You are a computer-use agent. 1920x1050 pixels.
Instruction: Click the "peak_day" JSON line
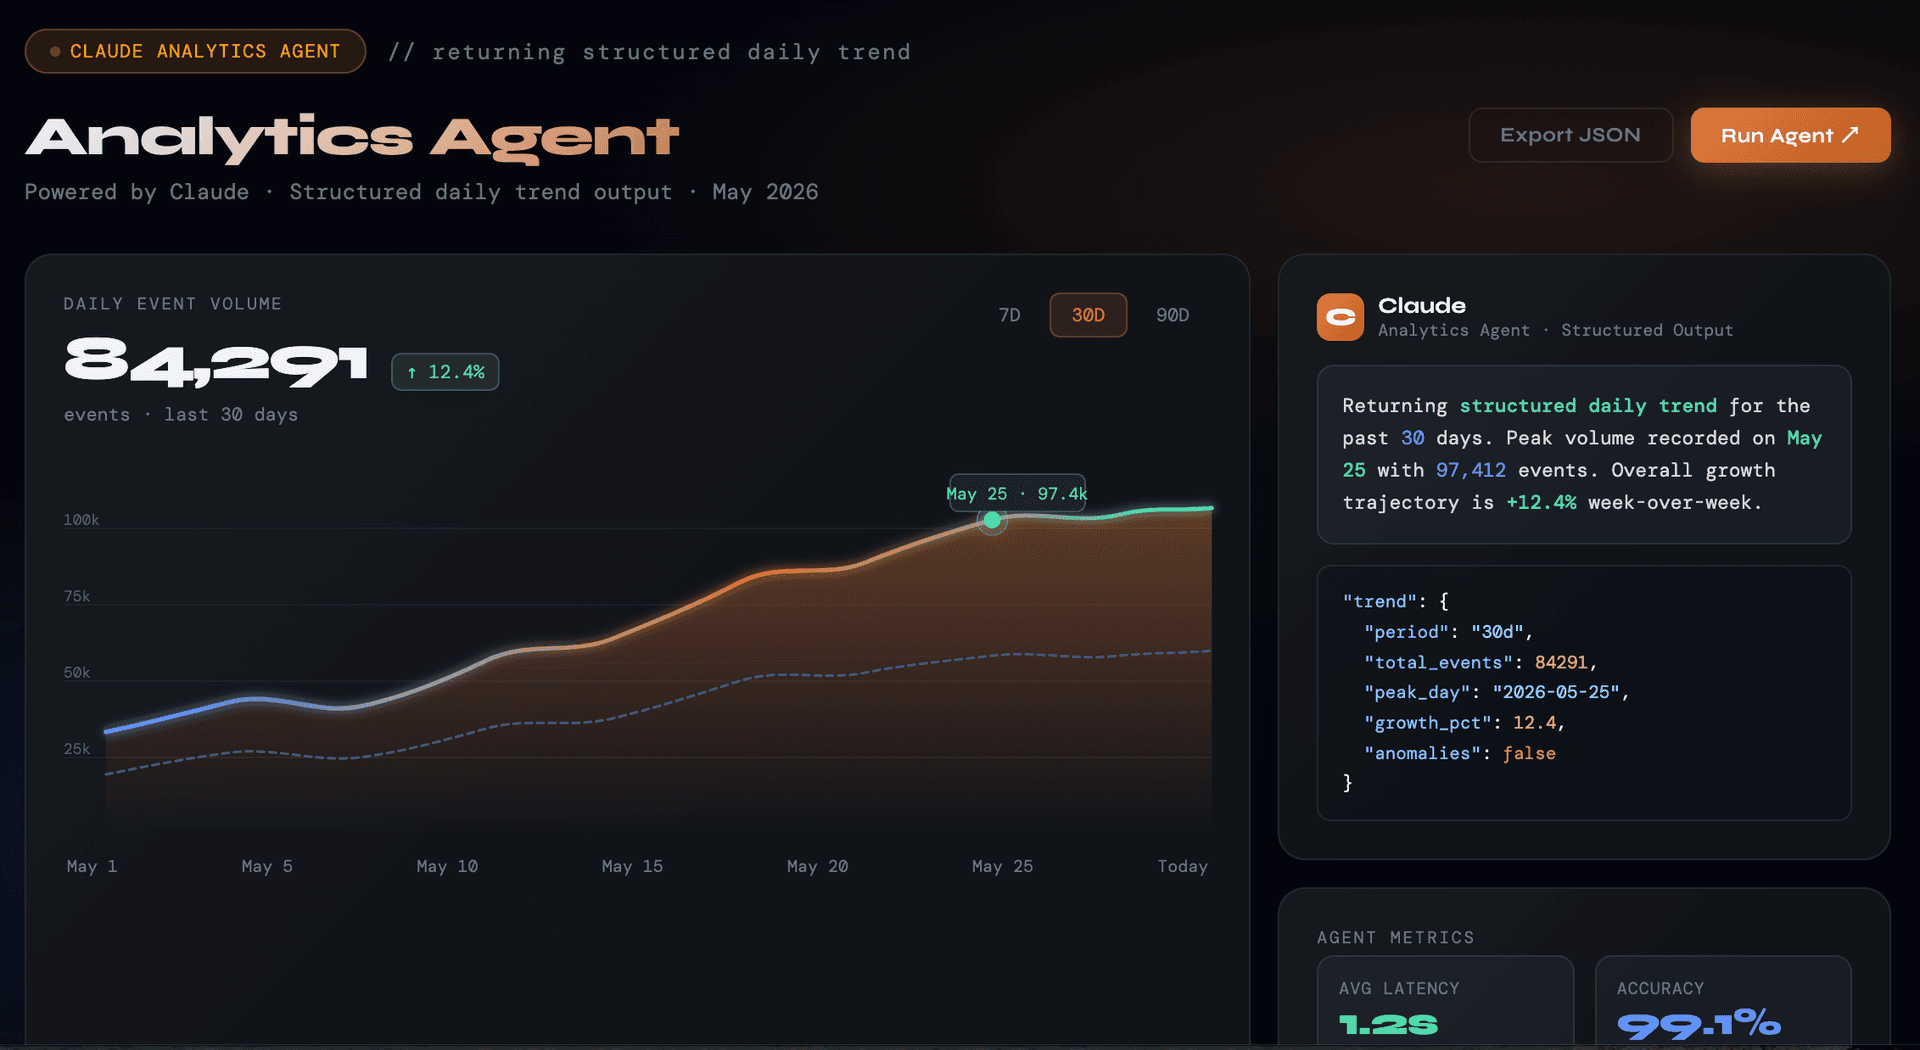1497,692
